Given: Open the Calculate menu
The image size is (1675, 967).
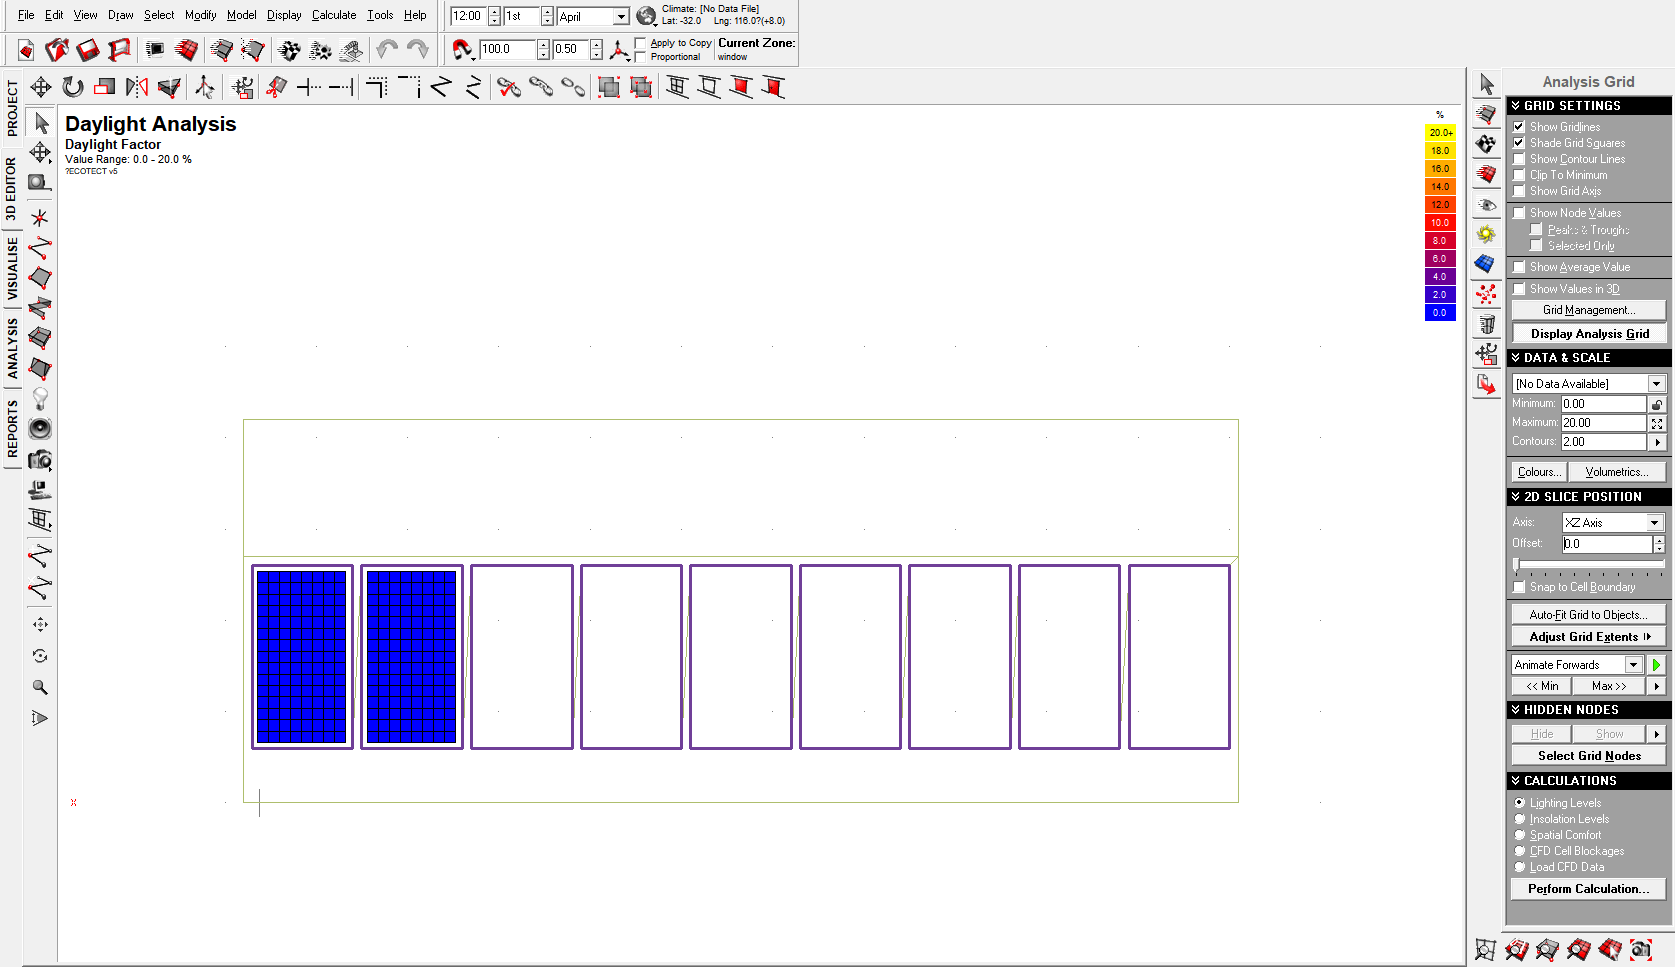Looking at the screenshot, I should [x=333, y=15].
